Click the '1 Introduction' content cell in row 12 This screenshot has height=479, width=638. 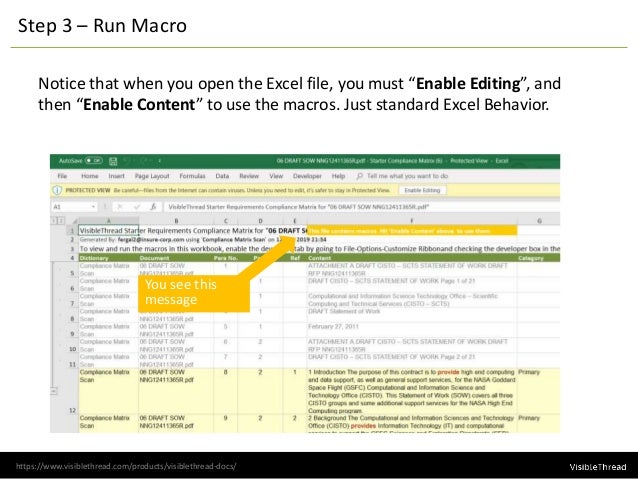[412, 391]
